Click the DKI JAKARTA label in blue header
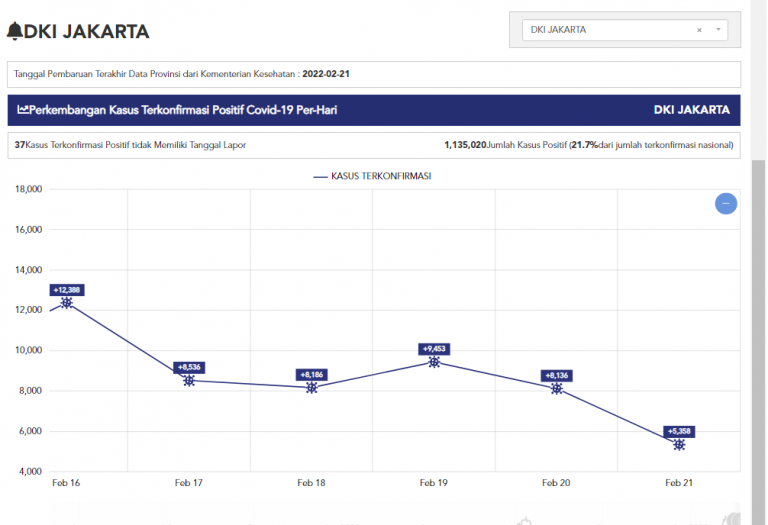This screenshot has width=768, height=525. (x=691, y=110)
